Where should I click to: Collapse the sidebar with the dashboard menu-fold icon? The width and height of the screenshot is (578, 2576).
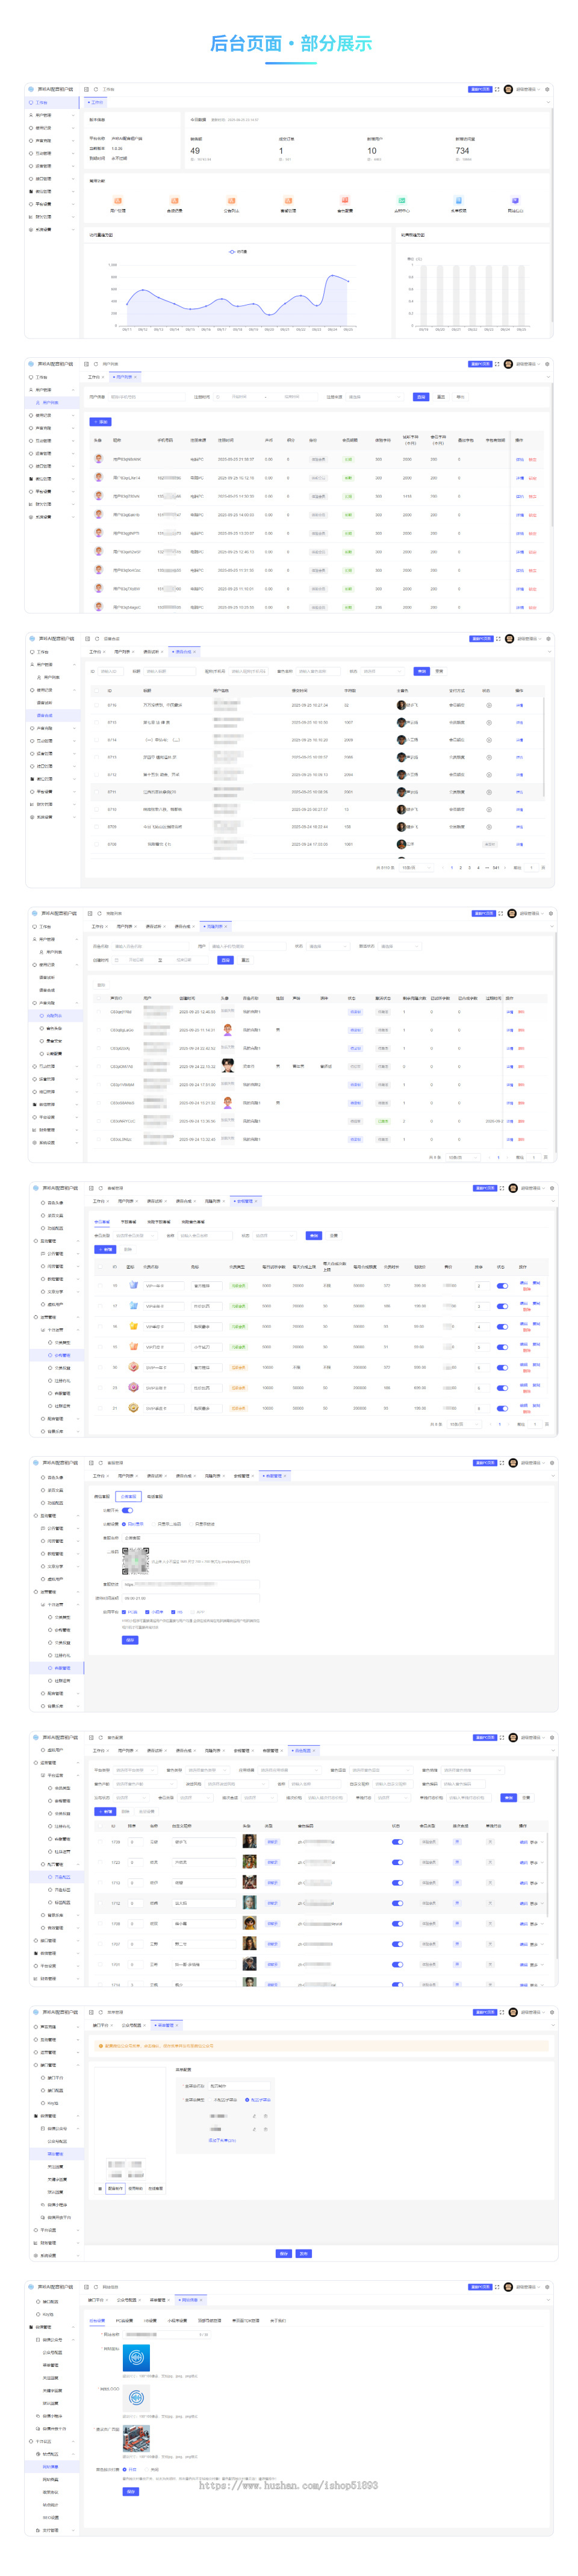[x=86, y=89]
